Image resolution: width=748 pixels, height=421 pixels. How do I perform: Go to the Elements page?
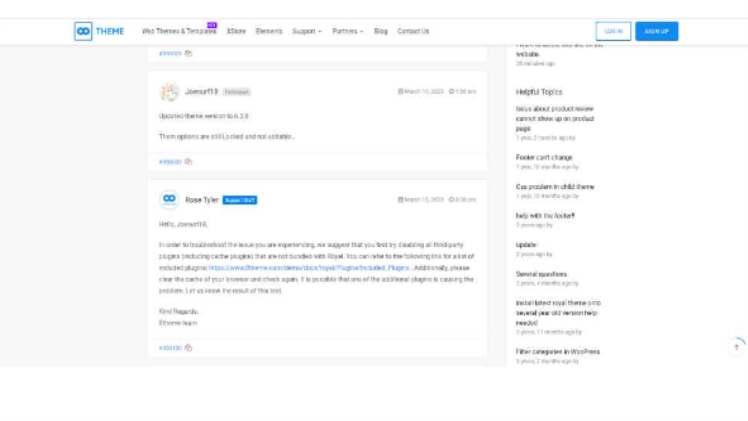(269, 31)
